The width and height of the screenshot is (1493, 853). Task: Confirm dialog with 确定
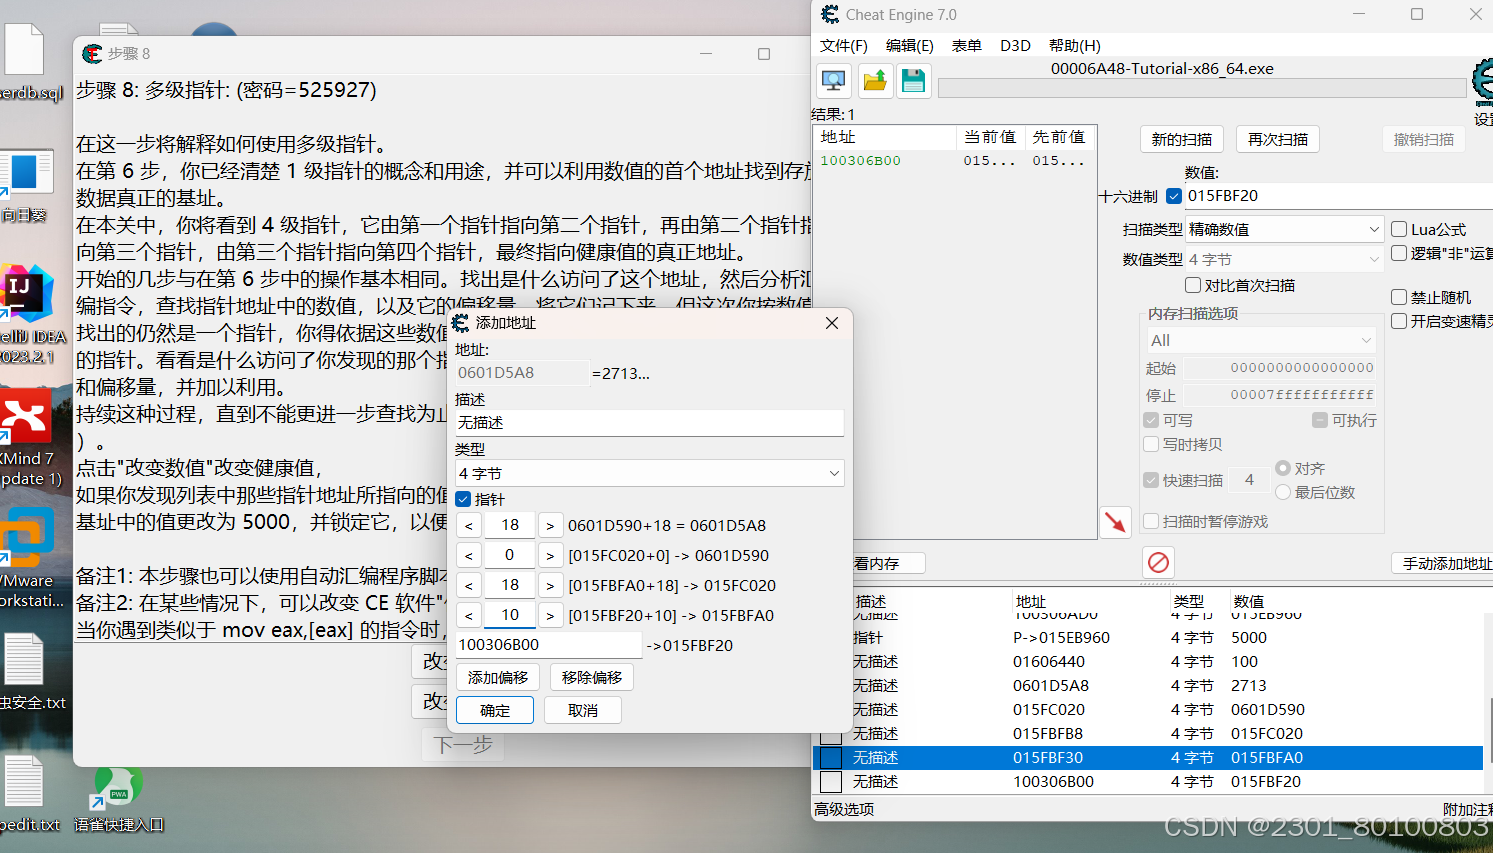495,710
